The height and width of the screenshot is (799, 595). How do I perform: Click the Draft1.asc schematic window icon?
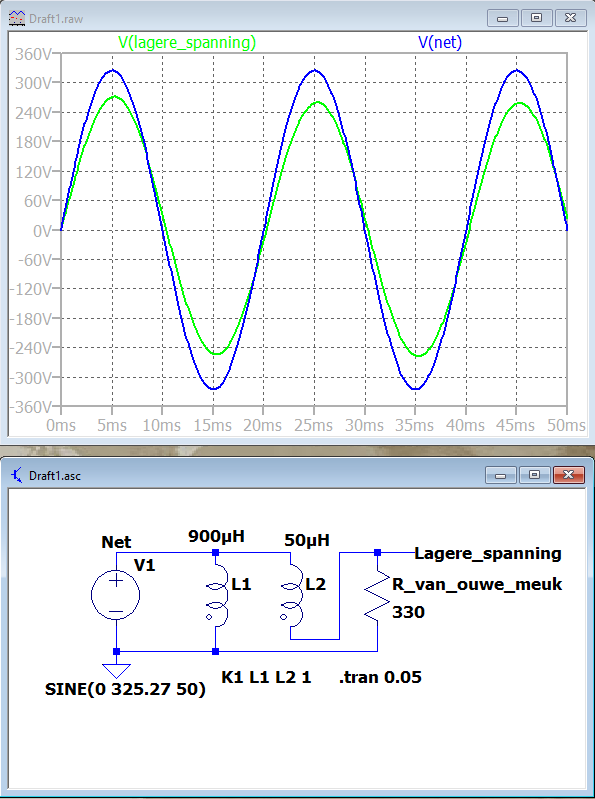[x=17, y=476]
